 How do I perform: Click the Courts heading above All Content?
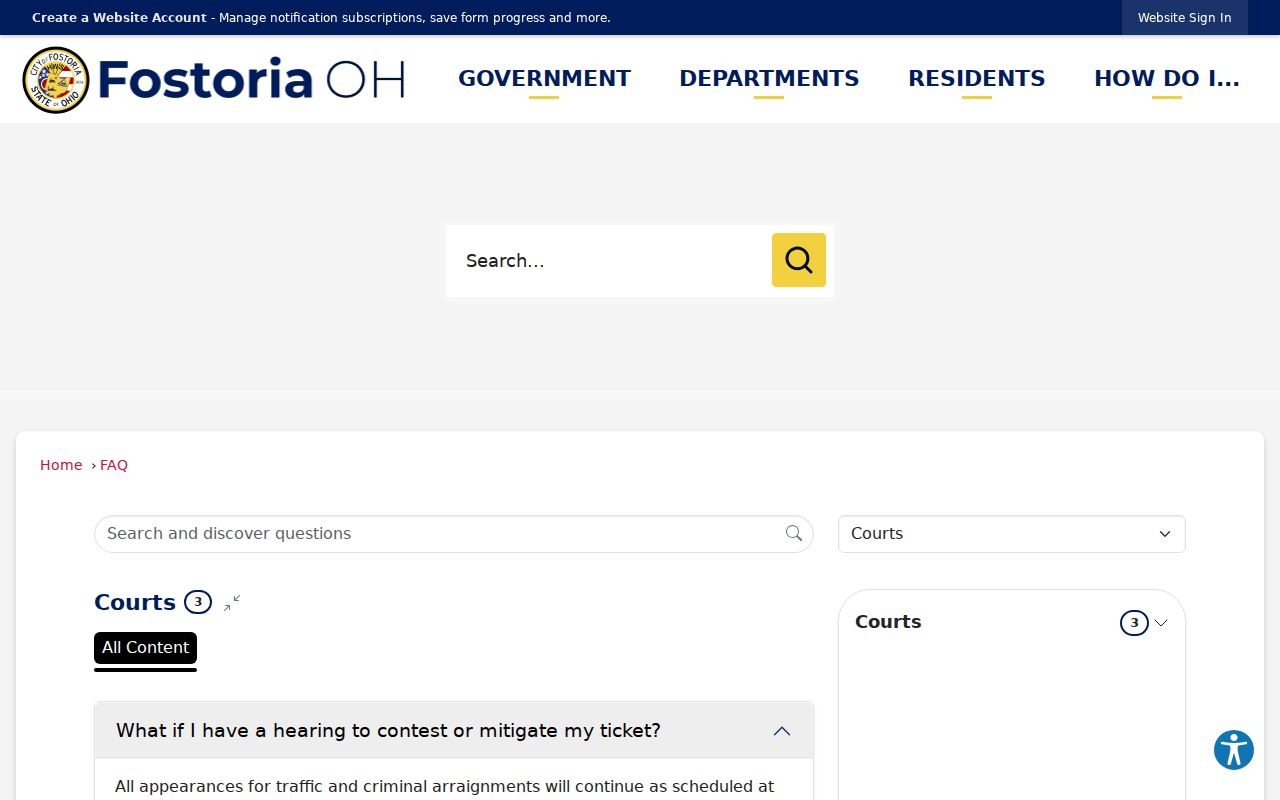[135, 602]
